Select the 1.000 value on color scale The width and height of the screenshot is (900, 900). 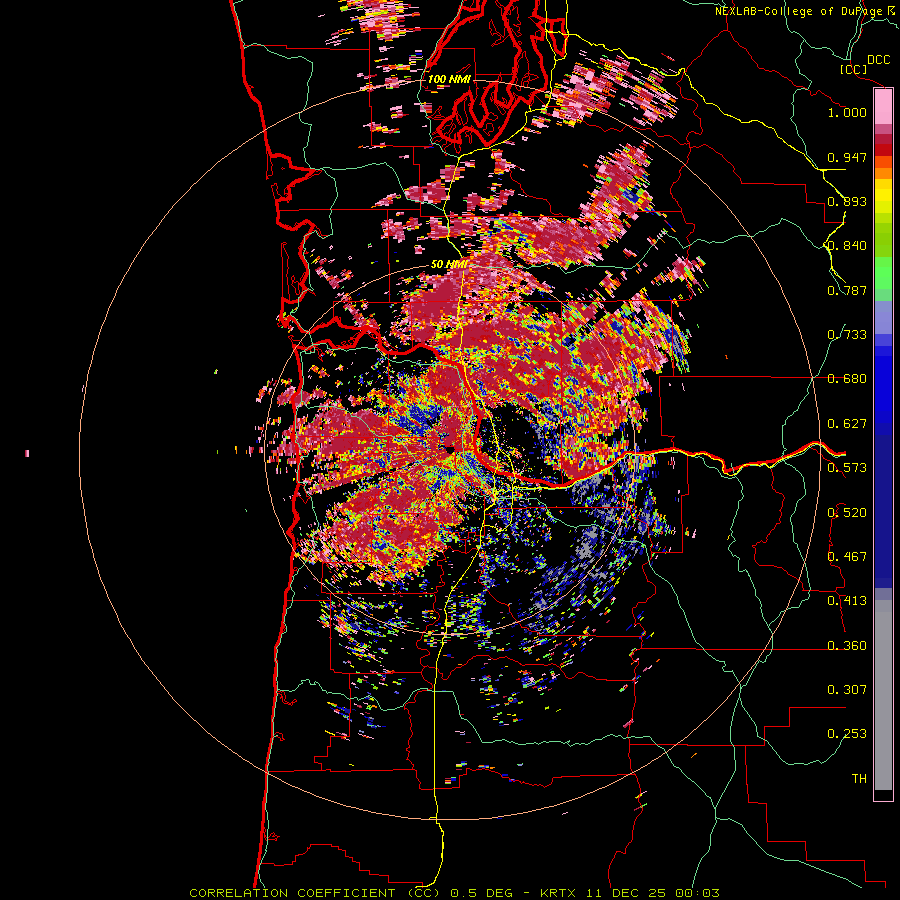[x=847, y=112]
